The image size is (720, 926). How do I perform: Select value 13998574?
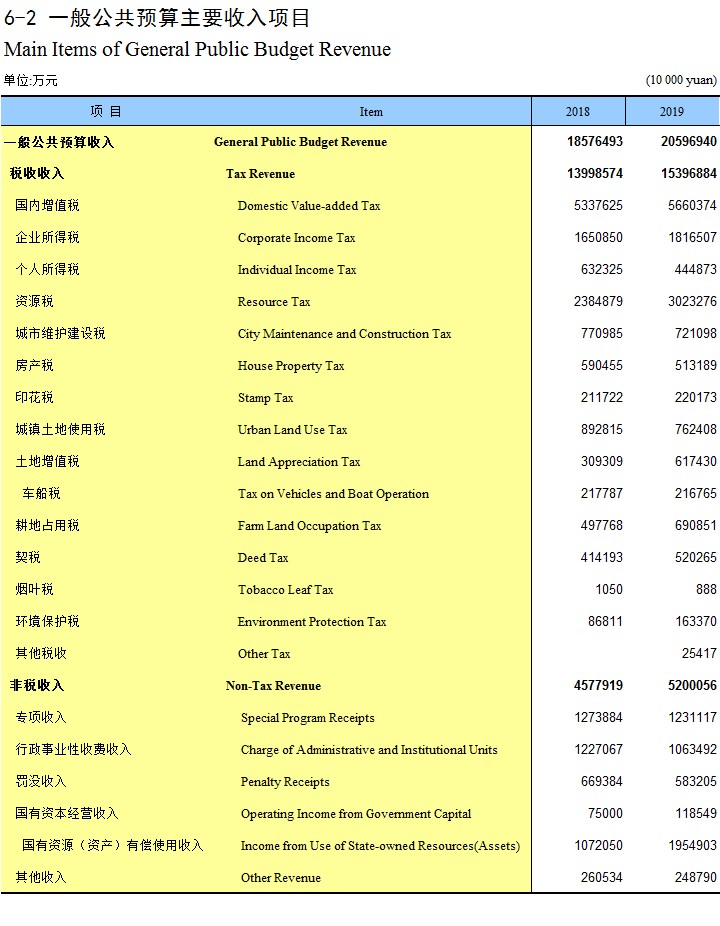[595, 174]
